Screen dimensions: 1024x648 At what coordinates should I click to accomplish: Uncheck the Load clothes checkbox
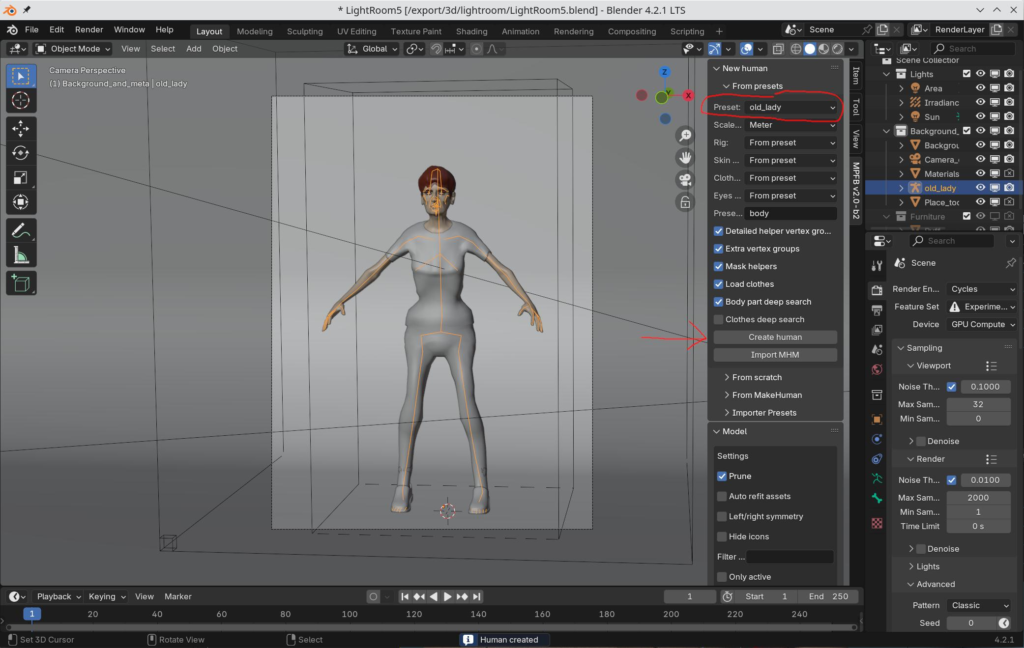point(718,284)
